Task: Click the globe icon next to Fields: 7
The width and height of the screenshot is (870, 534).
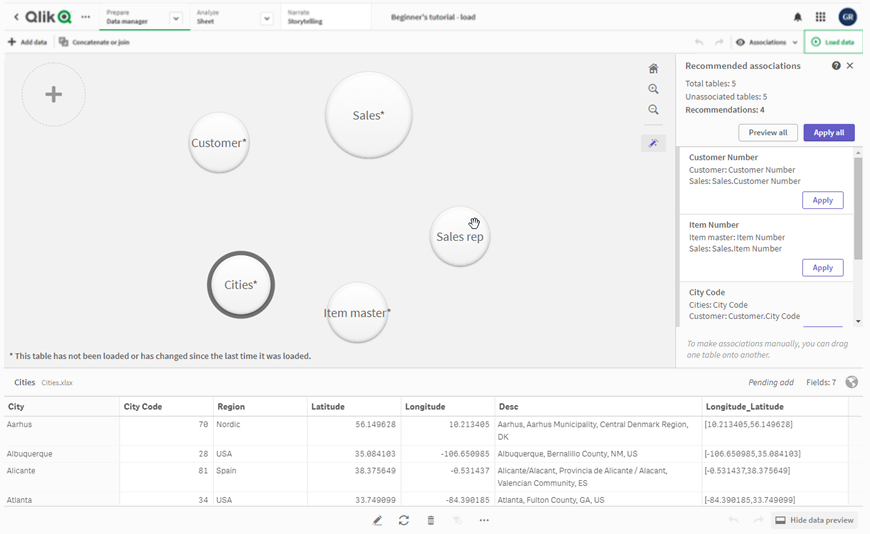Action: click(x=852, y=382)
